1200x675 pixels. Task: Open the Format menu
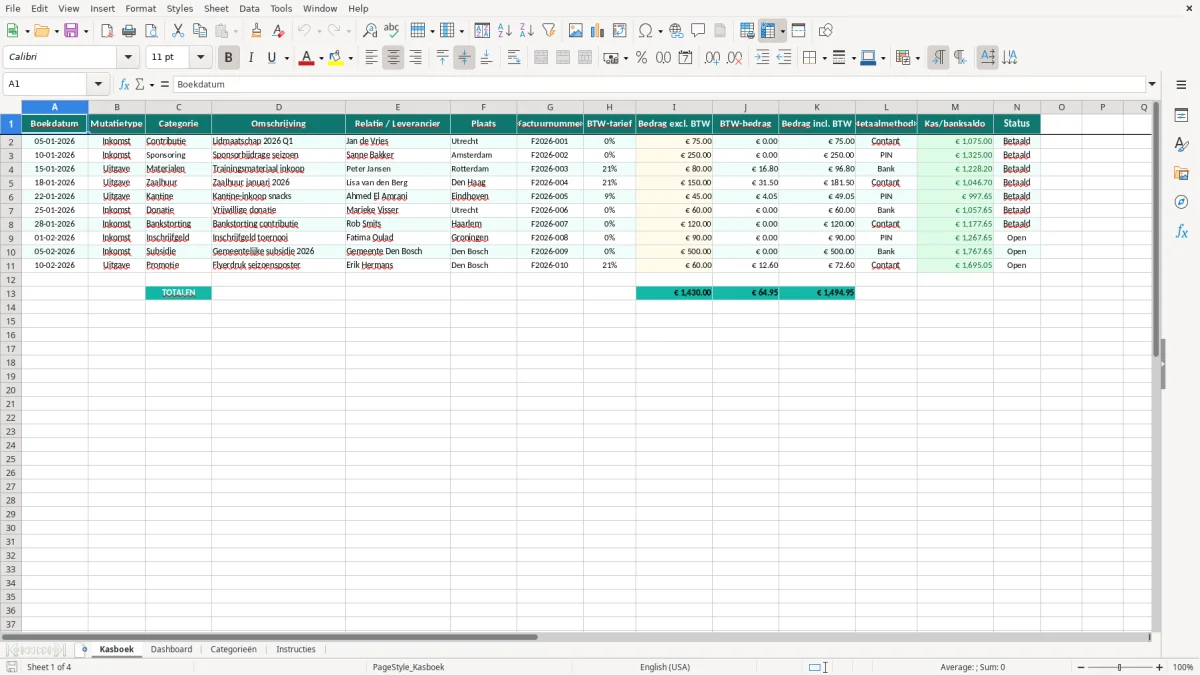click(x=141, y=8)
